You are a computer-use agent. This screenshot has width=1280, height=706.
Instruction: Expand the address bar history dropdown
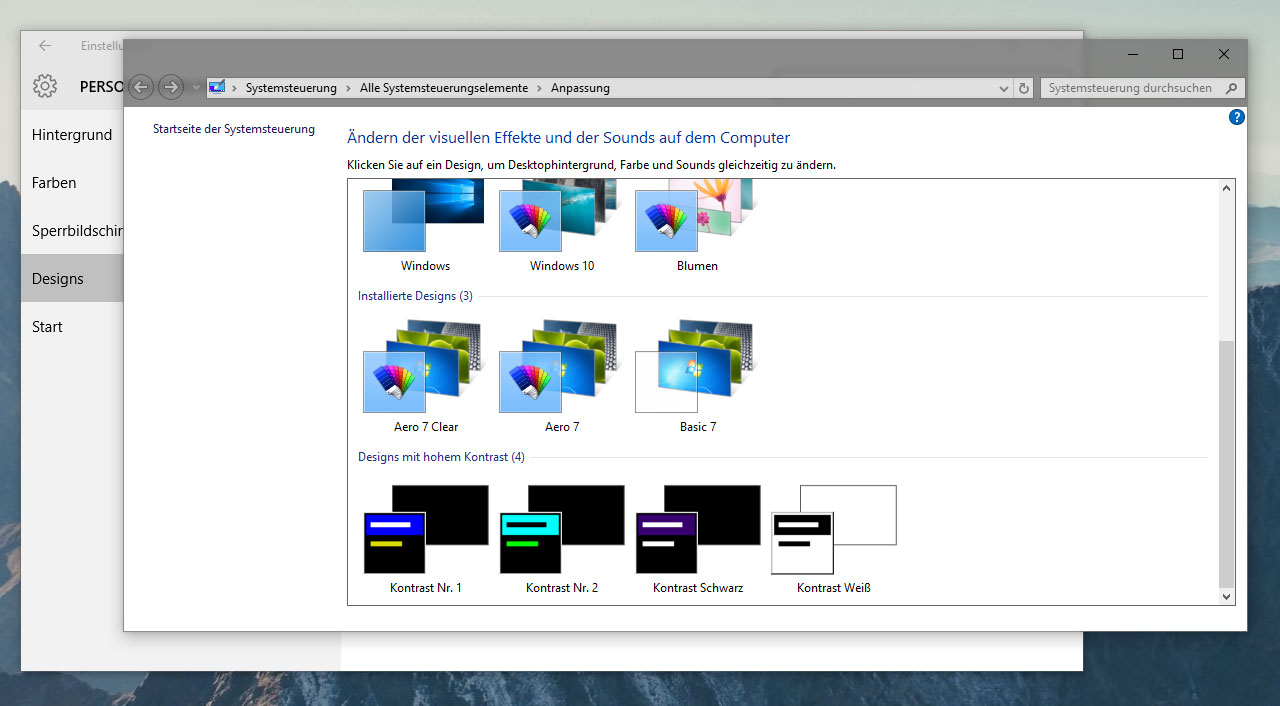pos(1004,88)
